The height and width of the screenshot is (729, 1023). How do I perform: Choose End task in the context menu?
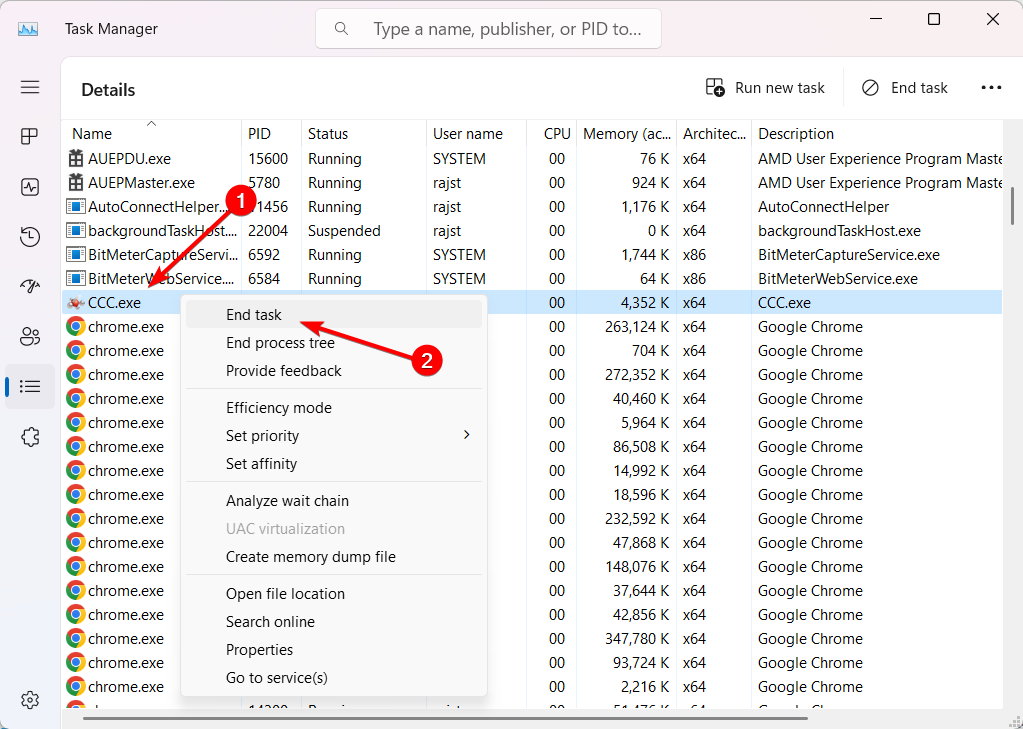click(334, 315)
